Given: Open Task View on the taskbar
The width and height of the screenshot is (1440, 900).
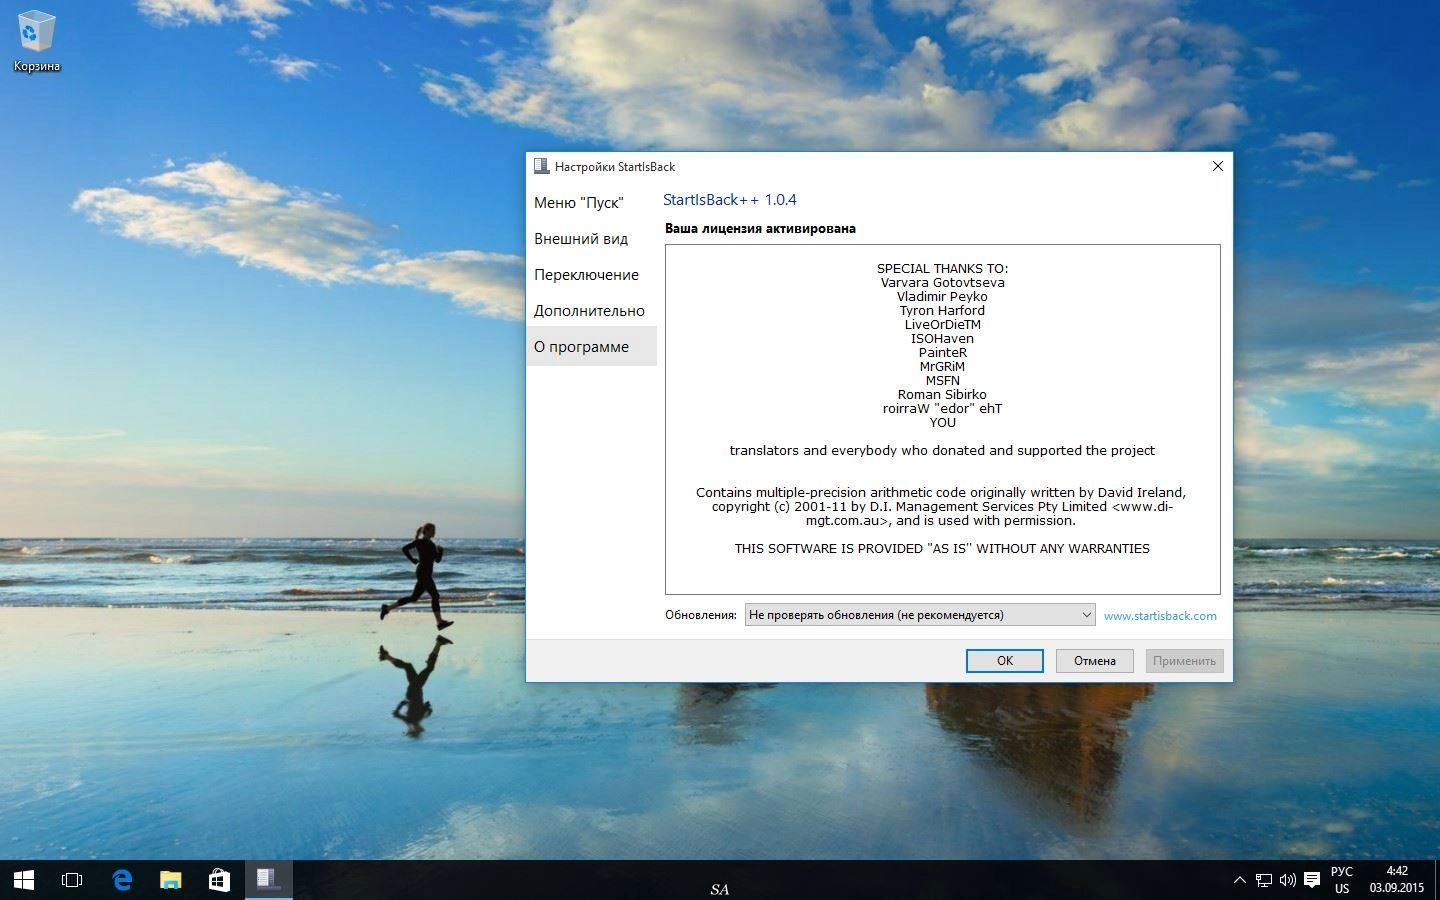Looking at the screenshot, I should point(72,880).
